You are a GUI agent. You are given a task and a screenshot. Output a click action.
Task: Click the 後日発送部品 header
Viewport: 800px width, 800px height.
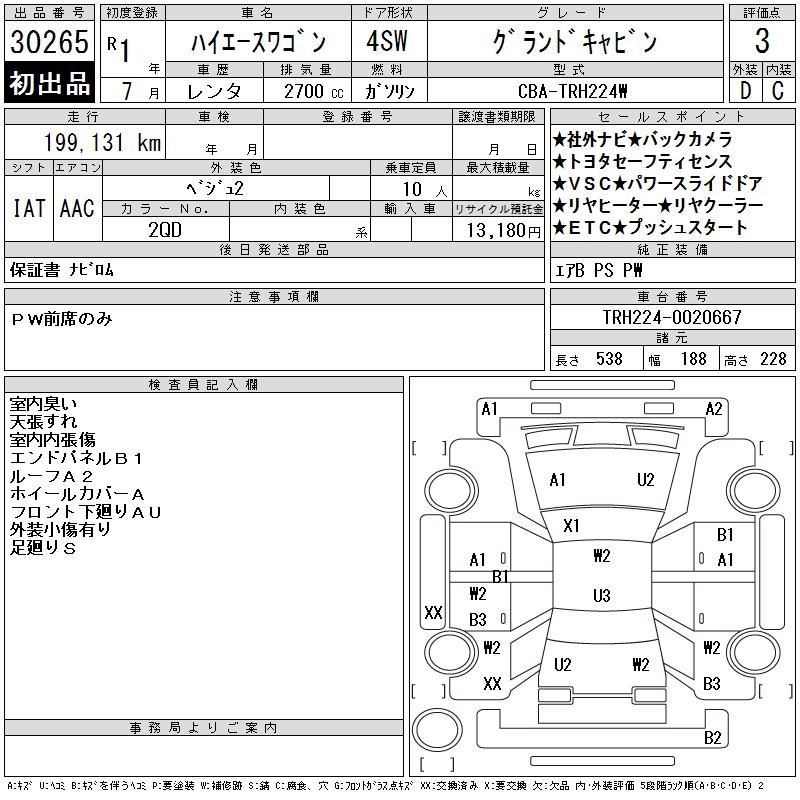[x=274, y=249]
